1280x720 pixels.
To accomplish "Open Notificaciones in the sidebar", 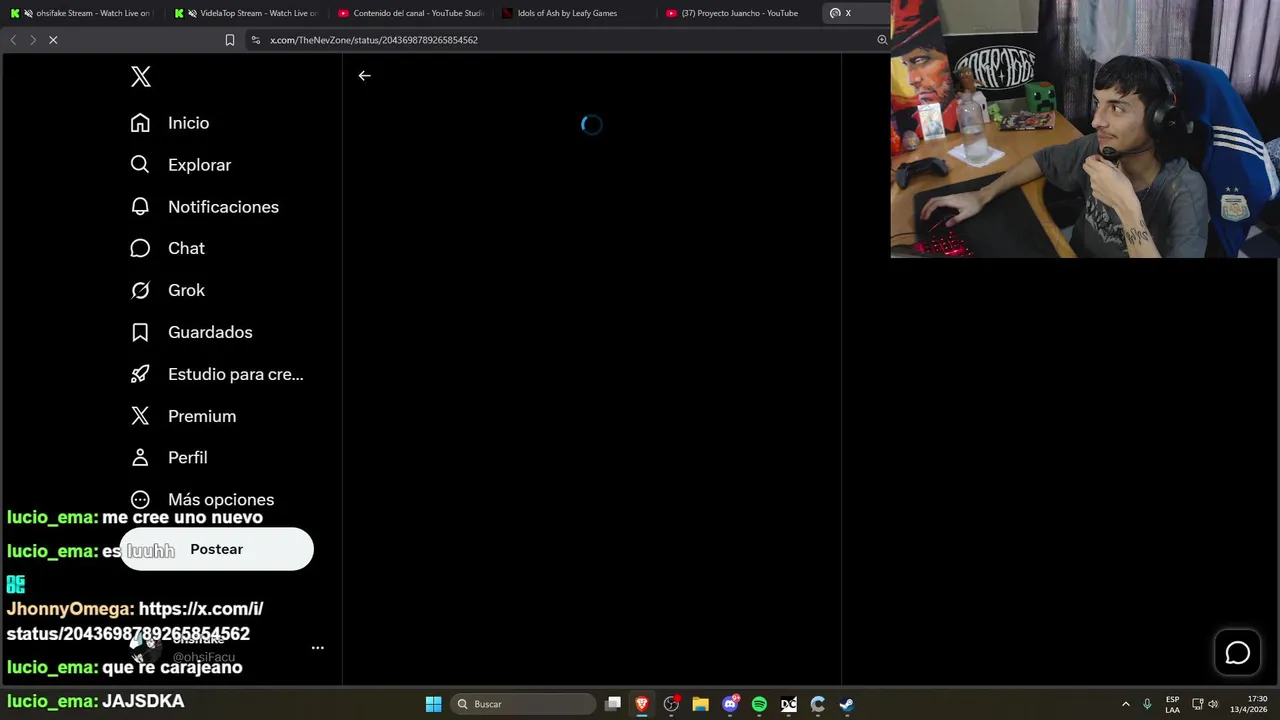I will [205, 207].
